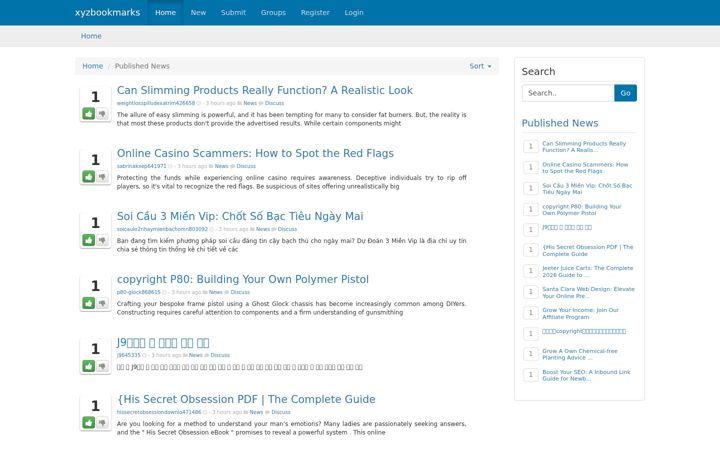
Task: Downvote the copyright P80 Polymer Pistol post
Action: click(102, 303)
